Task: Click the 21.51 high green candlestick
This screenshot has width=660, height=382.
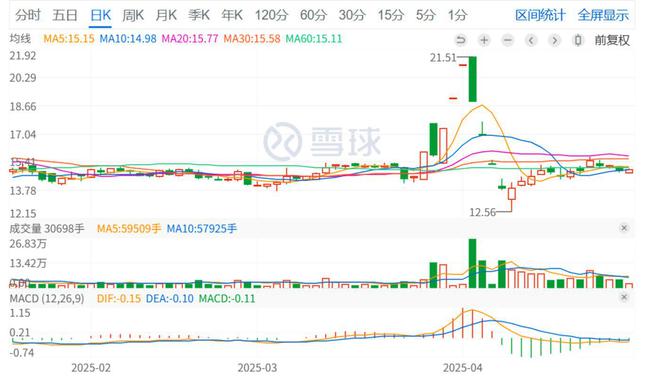Action: click(x=473, y=79)
